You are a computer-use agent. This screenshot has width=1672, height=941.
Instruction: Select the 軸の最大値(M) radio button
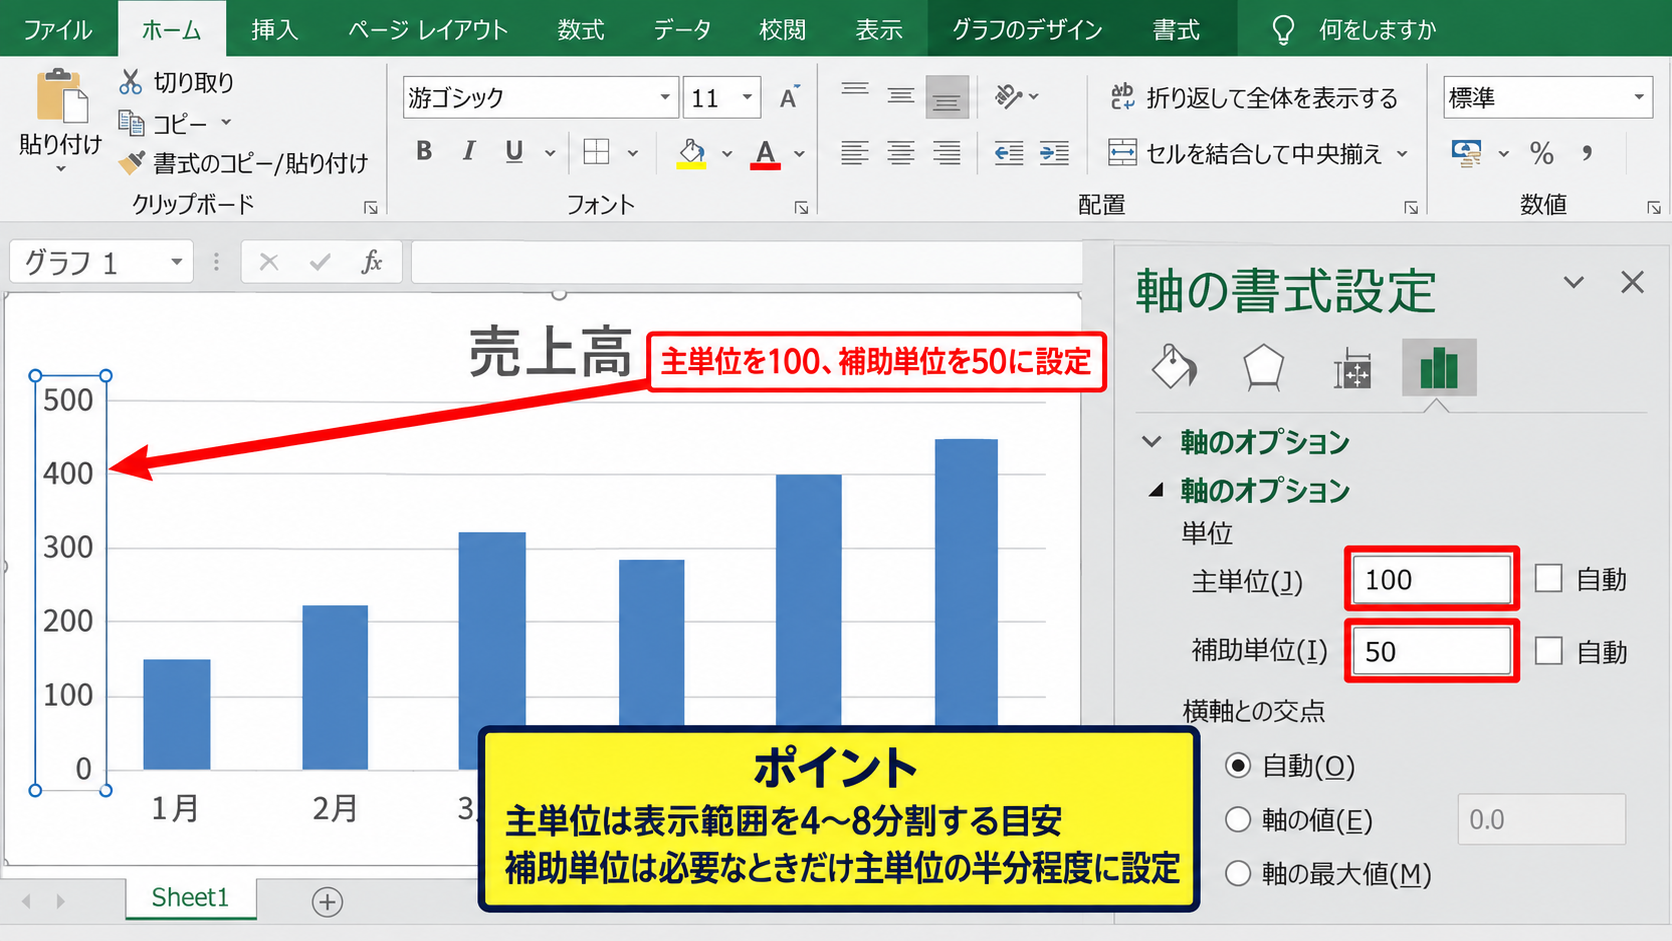tap(1238, 874)
